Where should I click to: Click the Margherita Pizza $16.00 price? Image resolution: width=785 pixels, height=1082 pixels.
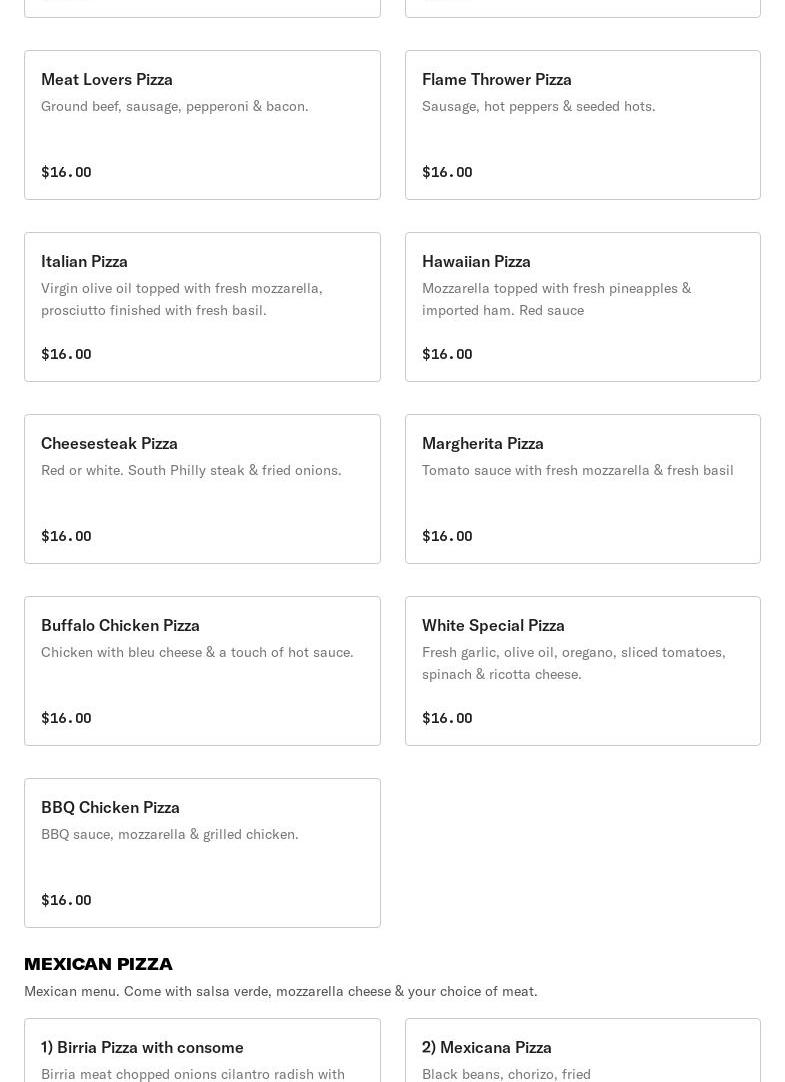[447, 536]
